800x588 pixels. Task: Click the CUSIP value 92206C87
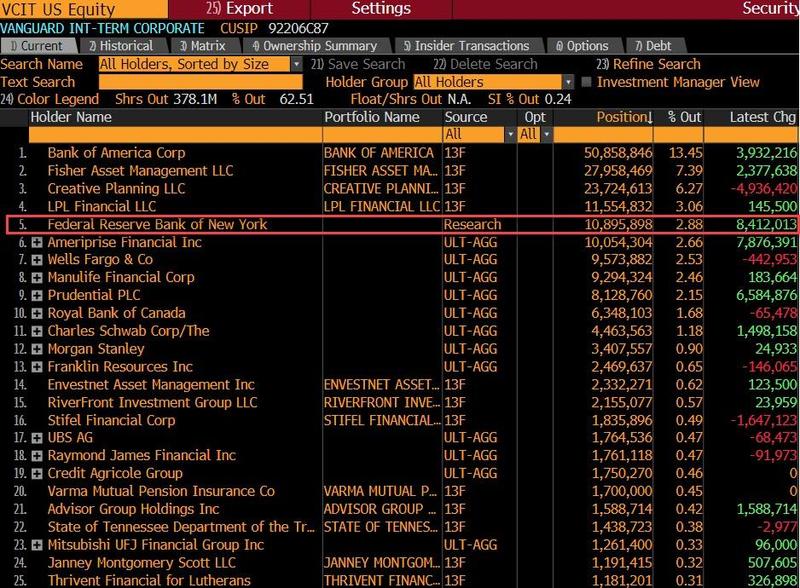pos(298,29)
